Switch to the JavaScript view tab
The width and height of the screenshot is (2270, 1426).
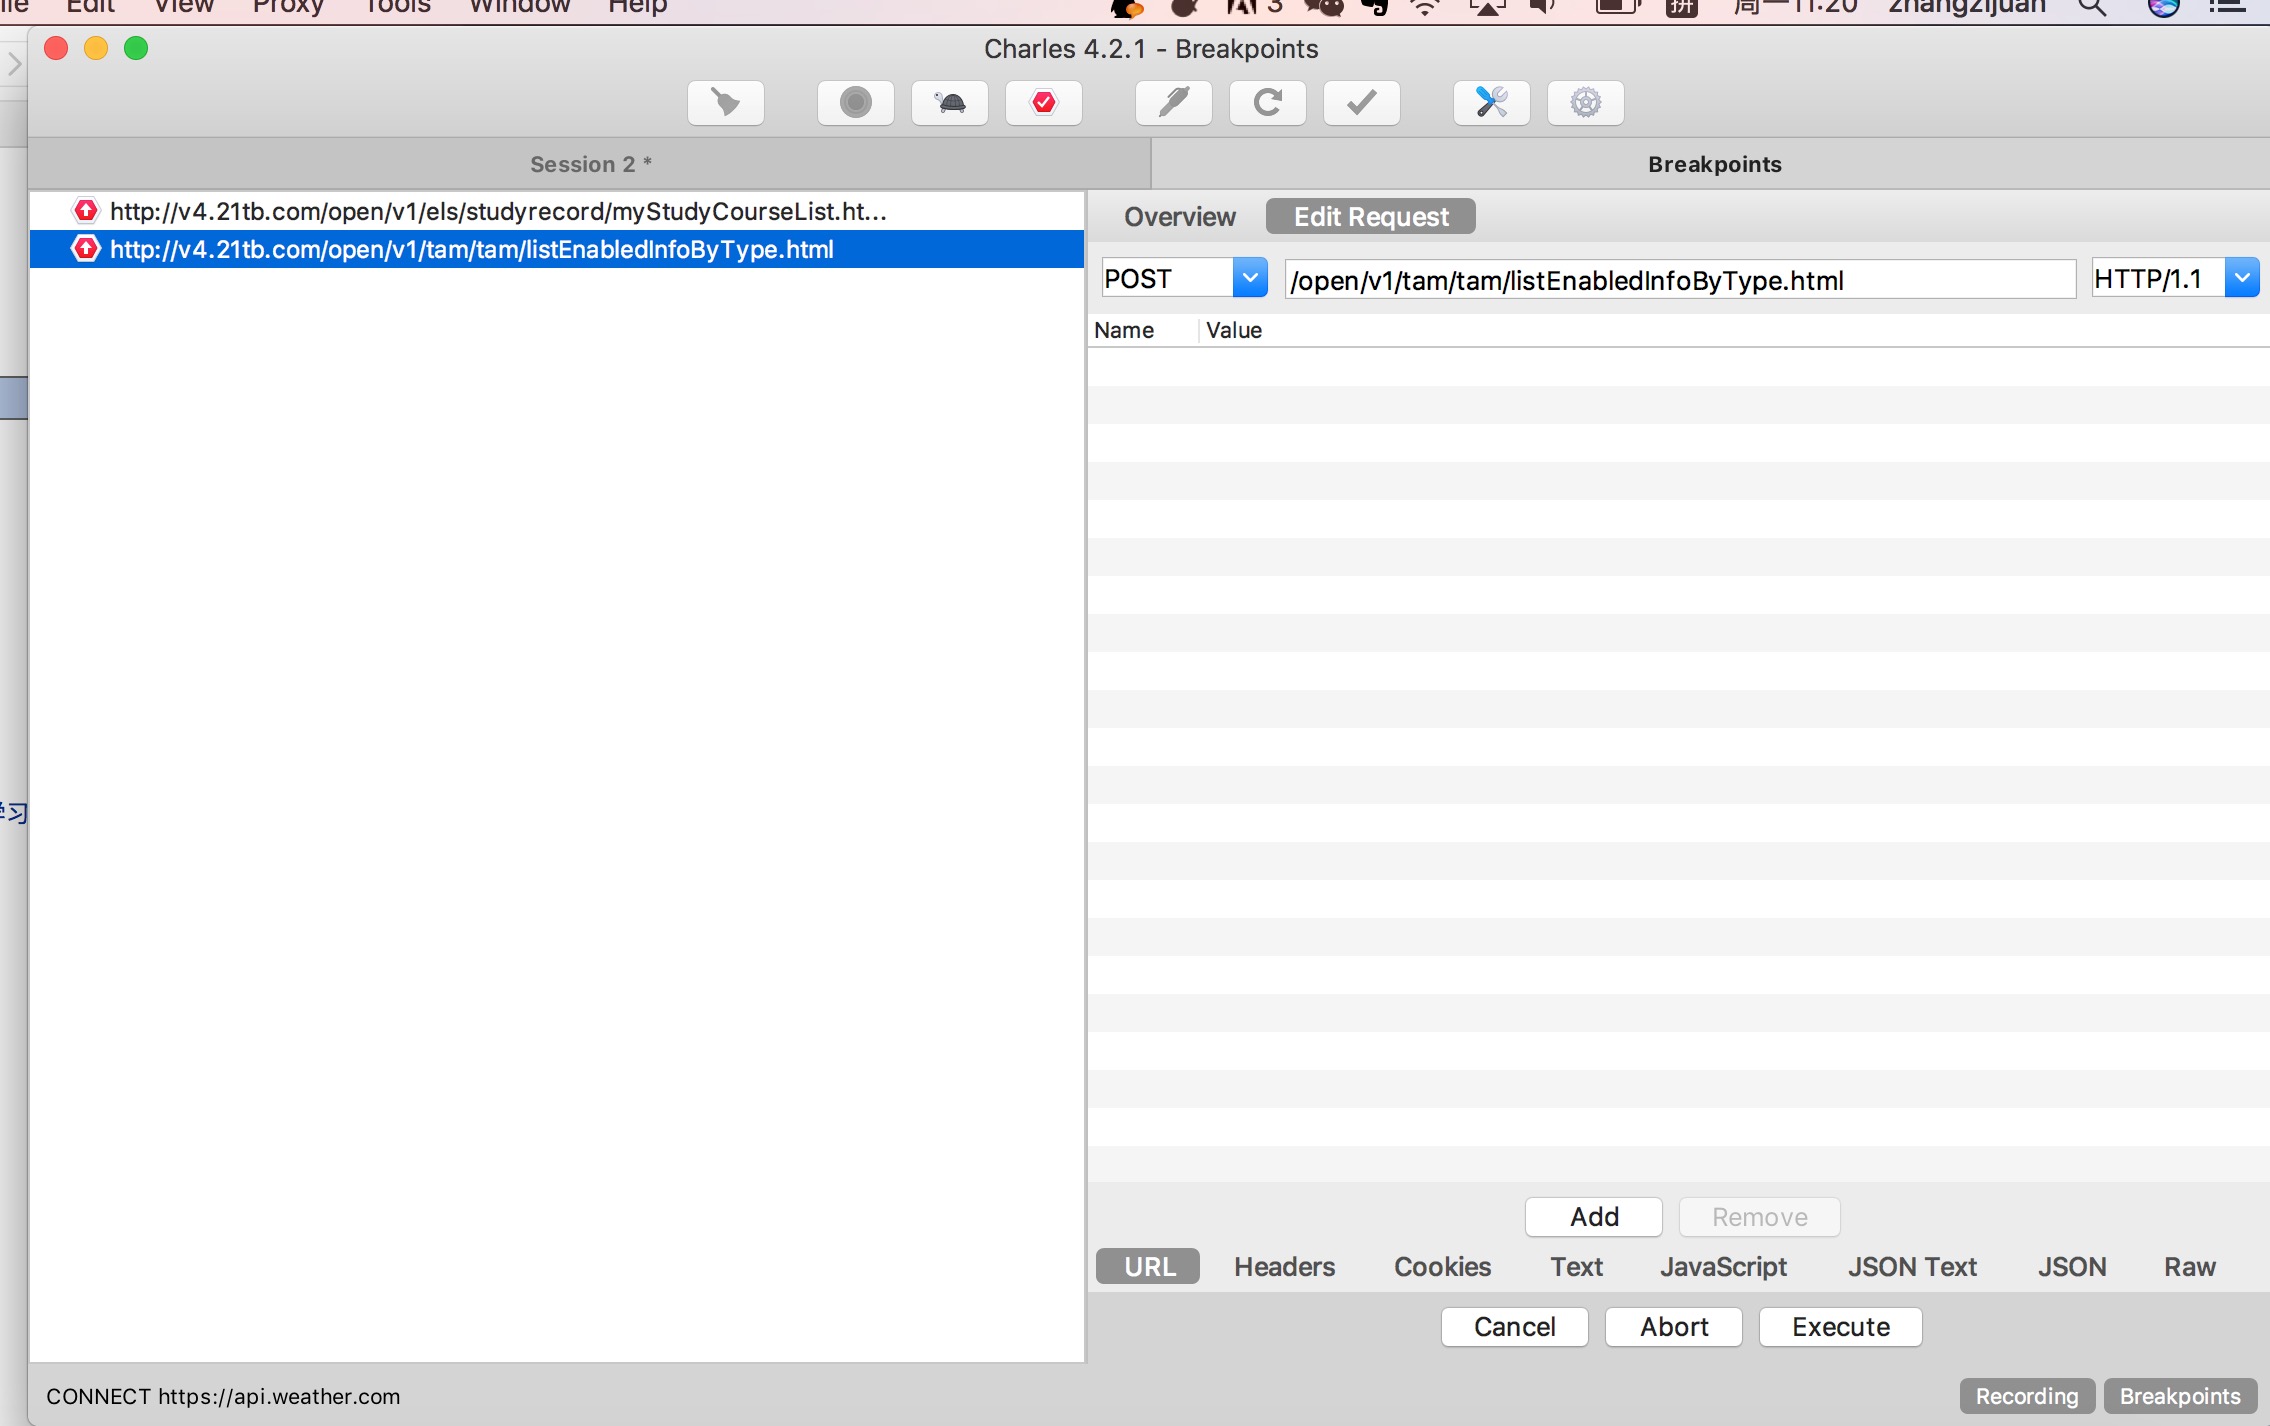coord(1723,1267)
